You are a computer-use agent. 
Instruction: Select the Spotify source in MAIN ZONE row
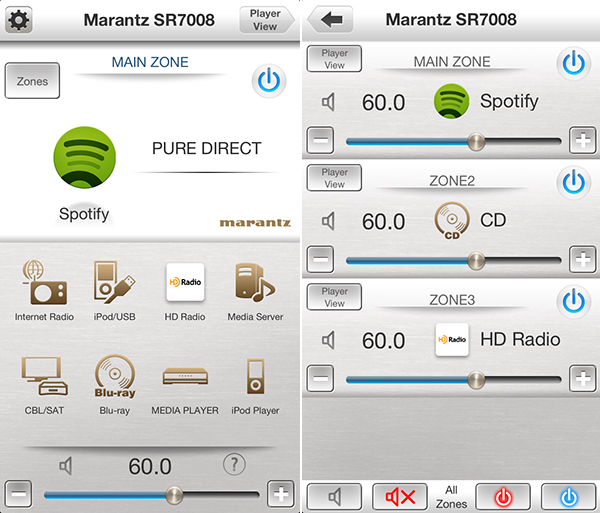click(x=452, y=101)
